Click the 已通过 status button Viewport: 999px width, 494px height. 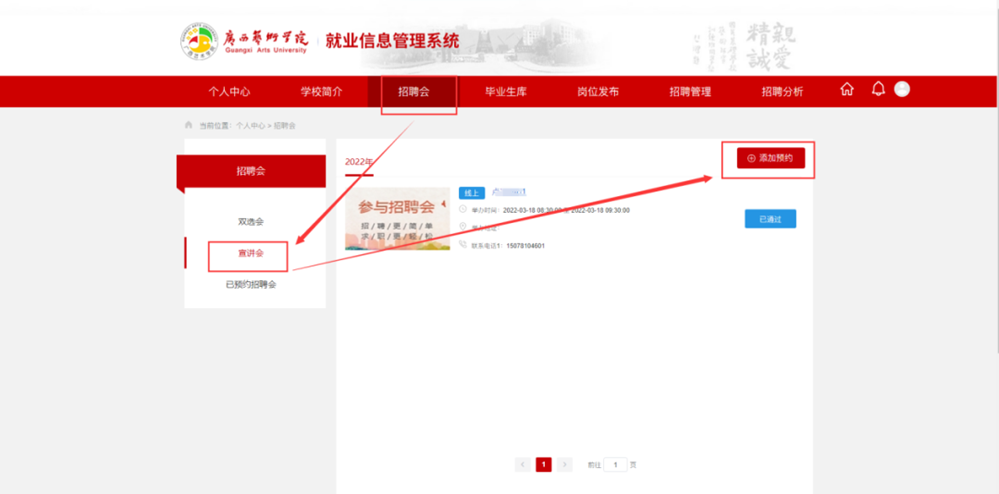[770, 219]
